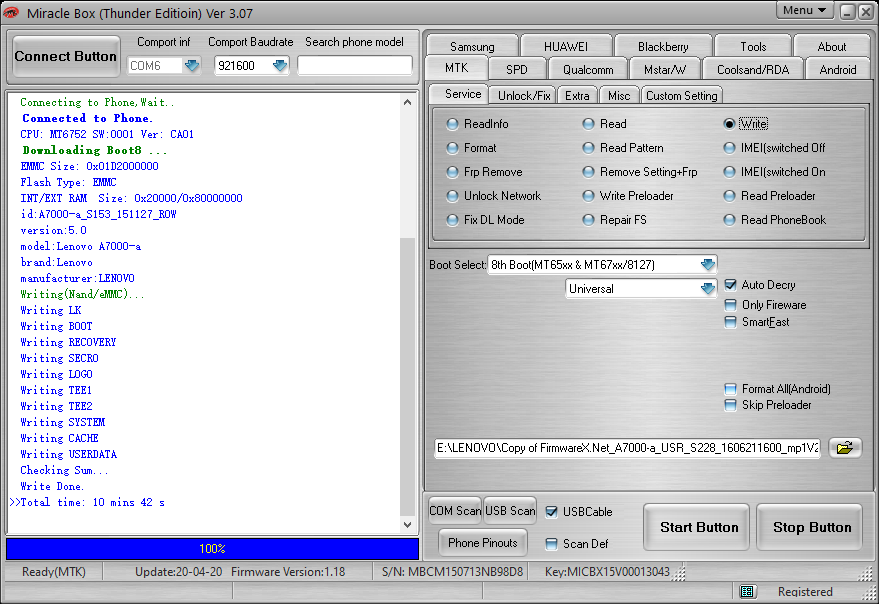Viewport: 879px width, 604px height.
Task: Click the 100% blue progress bar
Action: [x=212, y=548]
